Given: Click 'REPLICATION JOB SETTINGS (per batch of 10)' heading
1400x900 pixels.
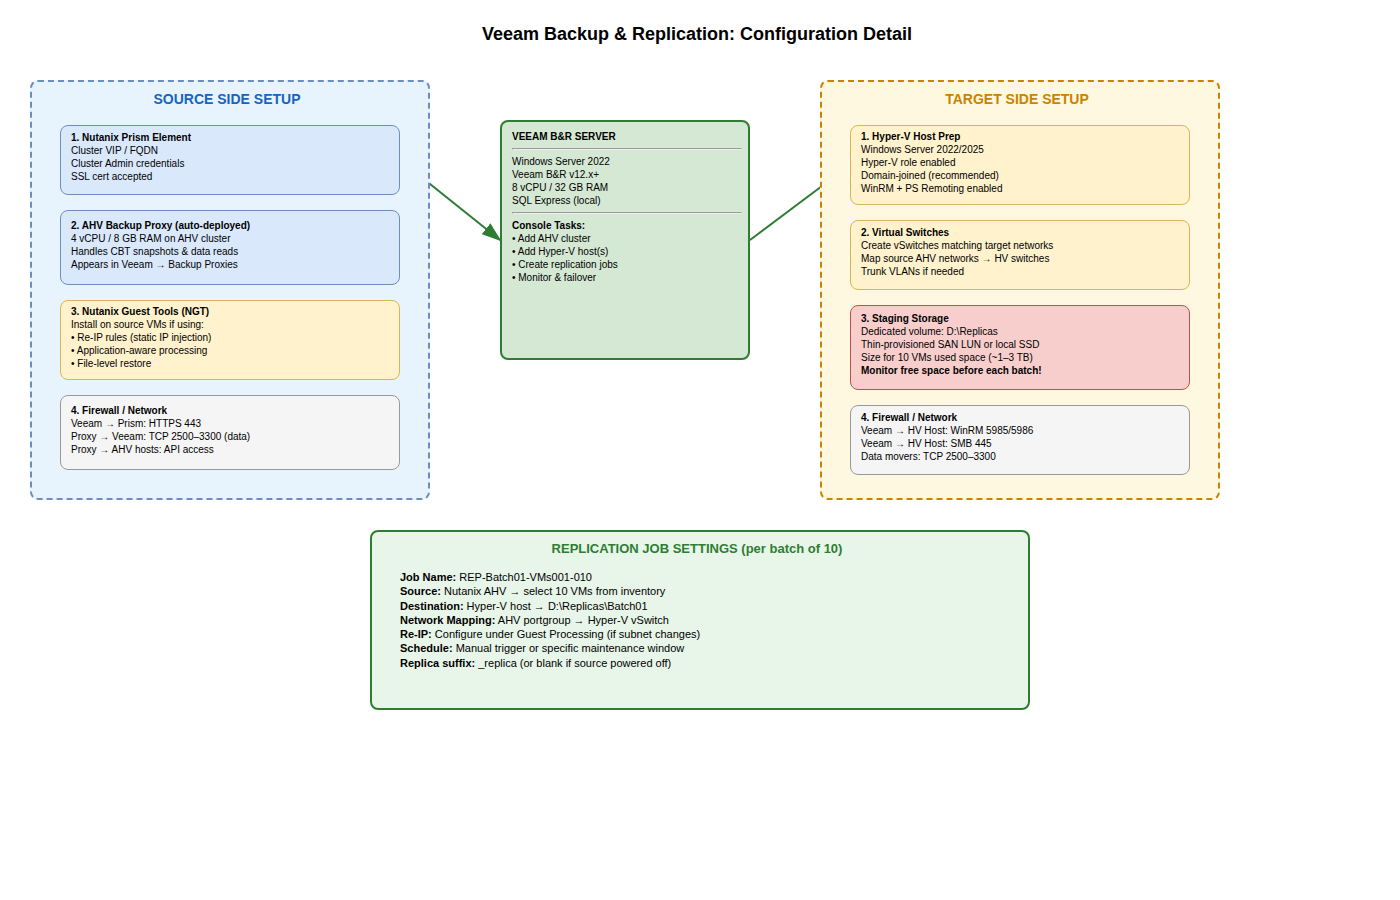Looking at the screenshot, I should 697,548.
